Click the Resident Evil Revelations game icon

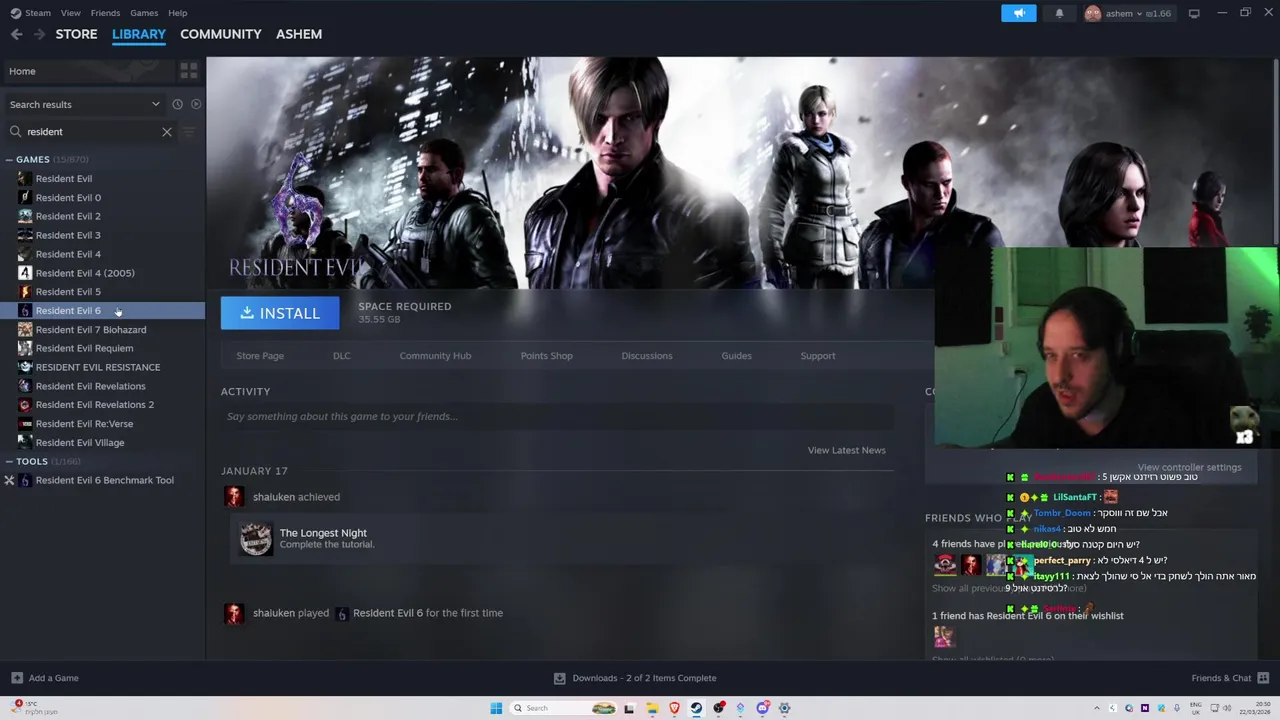pos(25,386)
